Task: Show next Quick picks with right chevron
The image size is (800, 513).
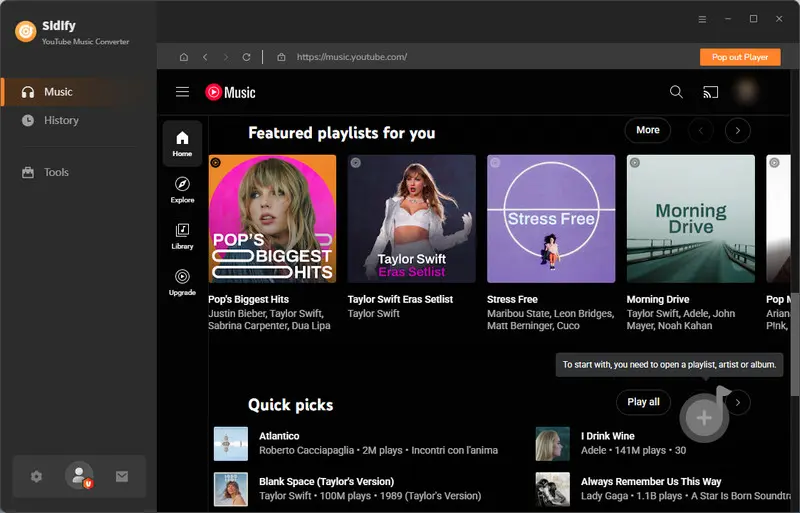Action: pyautogui.click(x=738, y=403)
